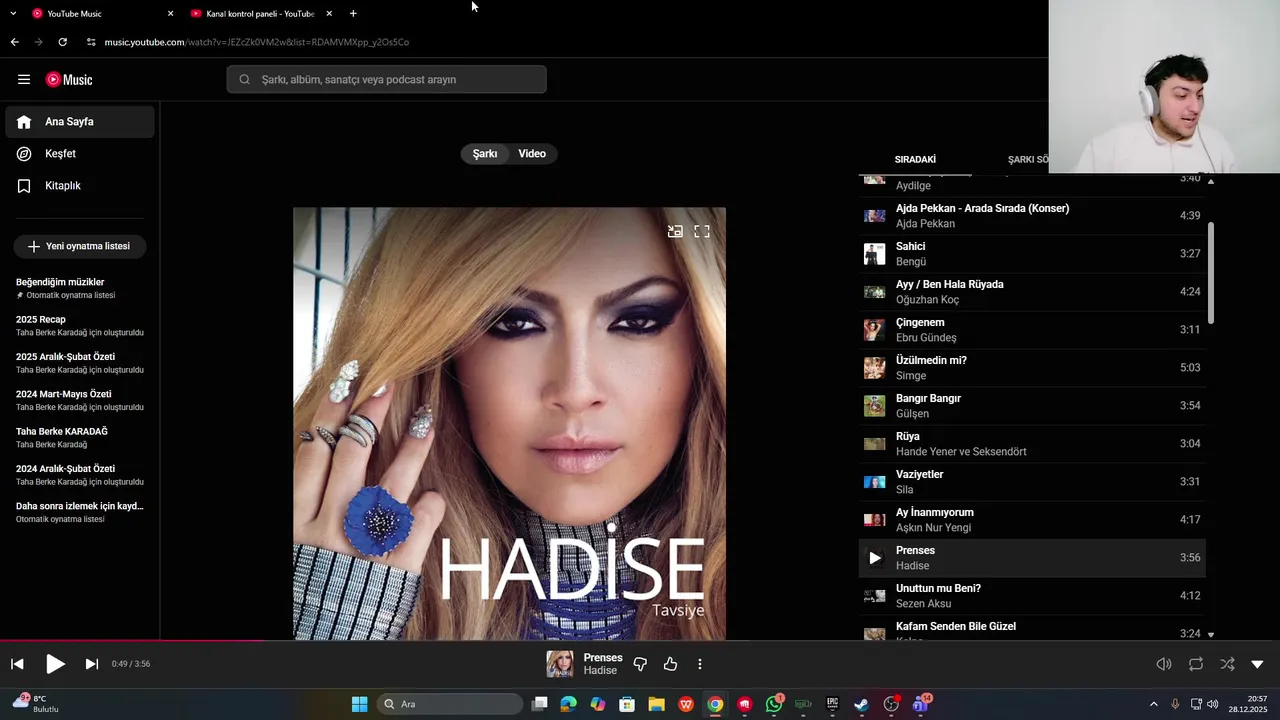This screenshot has width=1280, height=720.
Task: Open Beğendiğim müzikler playlist
Action: click(80, 288)
